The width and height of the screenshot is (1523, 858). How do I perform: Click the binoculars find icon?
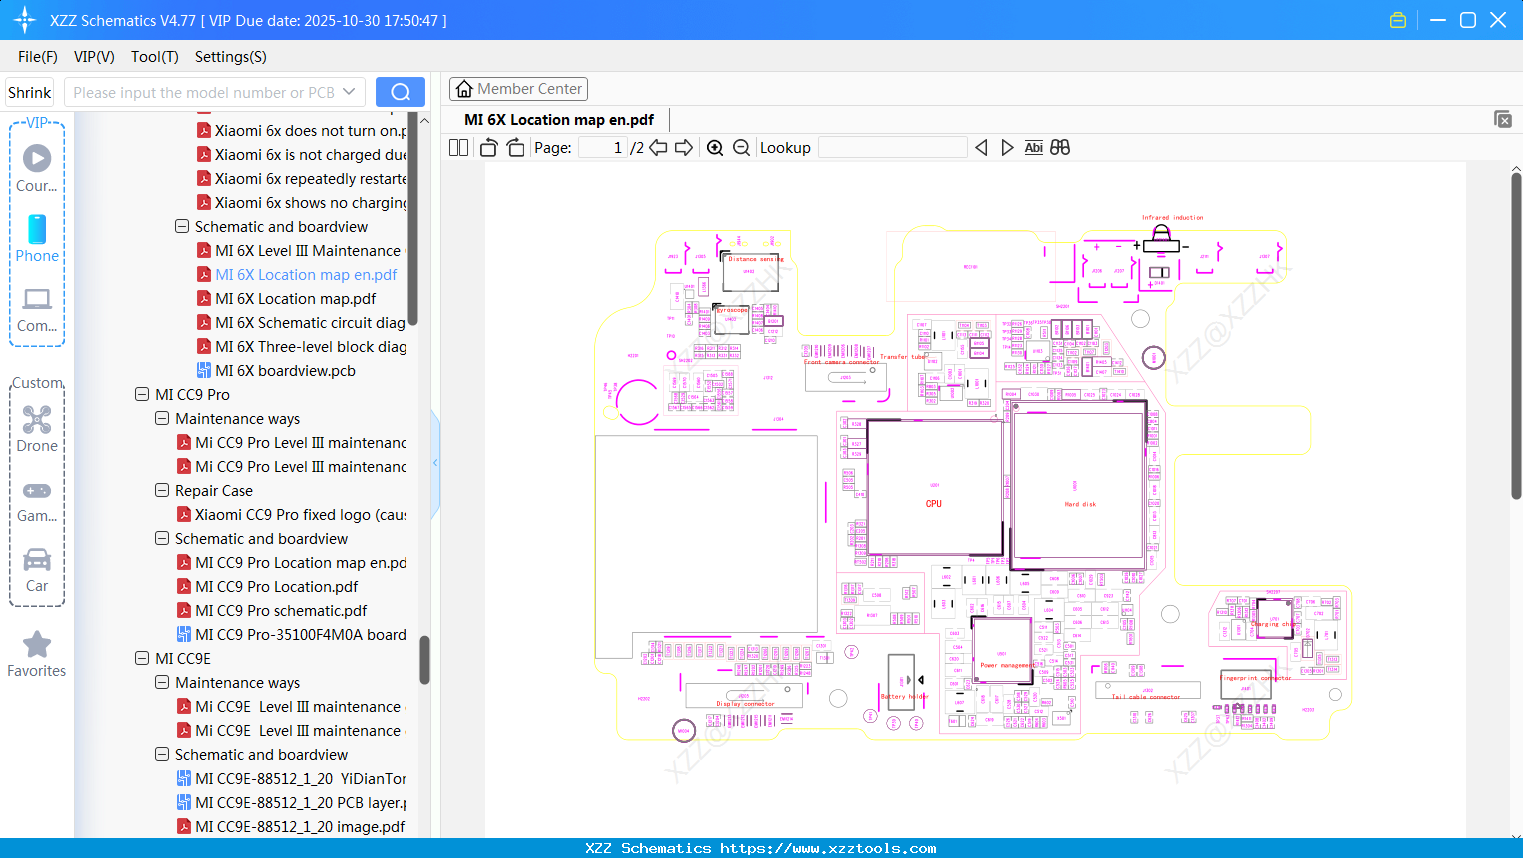tap(1060, 148)
